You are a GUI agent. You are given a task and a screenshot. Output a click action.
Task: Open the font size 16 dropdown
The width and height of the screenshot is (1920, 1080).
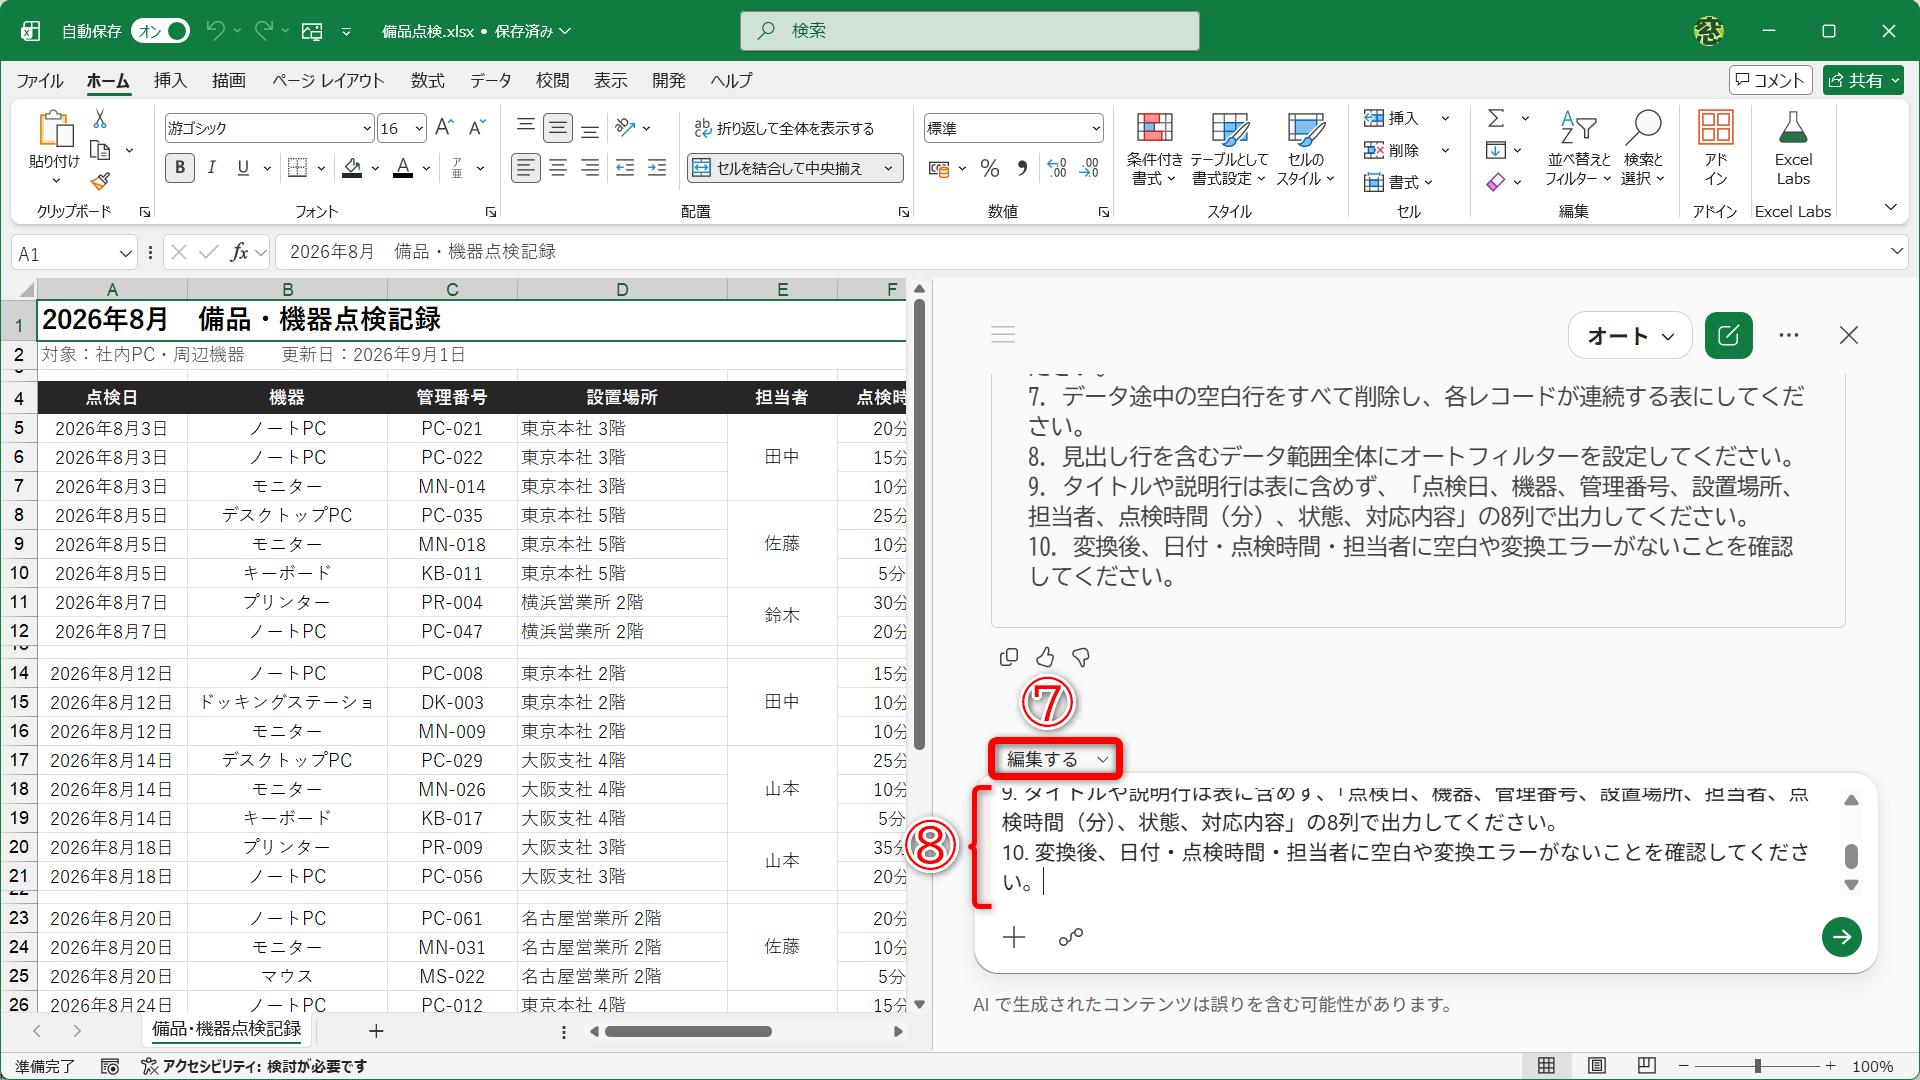click(418, 128)
